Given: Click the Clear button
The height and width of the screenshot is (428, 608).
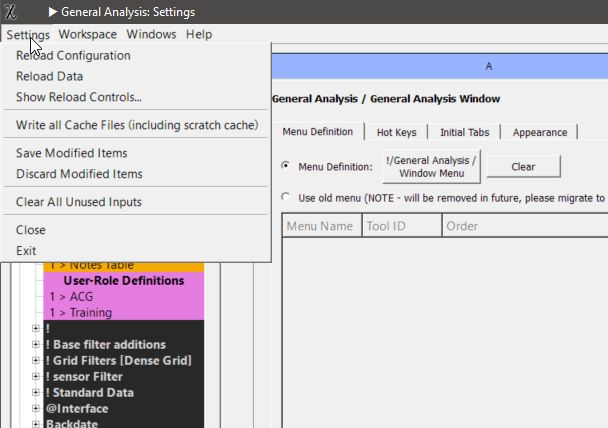Looking at the screenshot, I should pyautogui.click(x=523, y=167).
